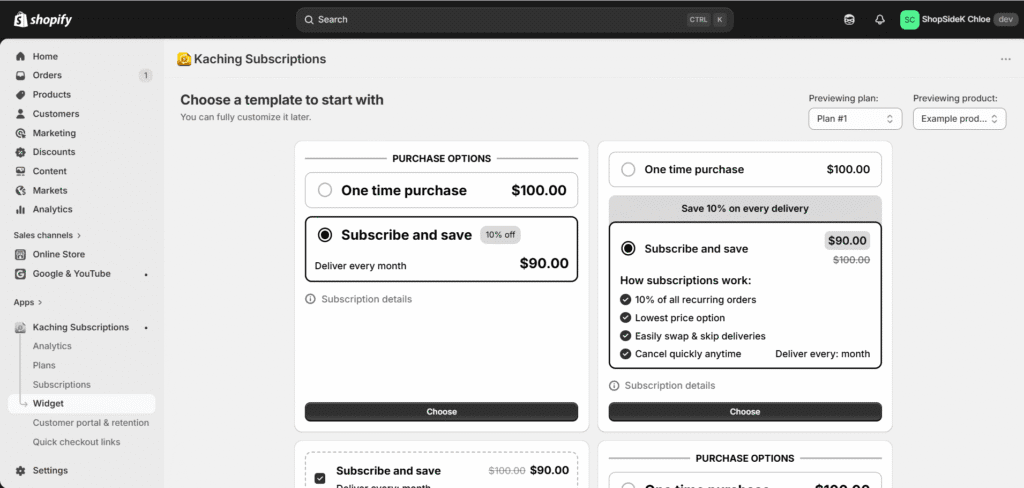Click the SC store avatar
The height and width of the screenshot is (488, 1024).
pos(909,20)
